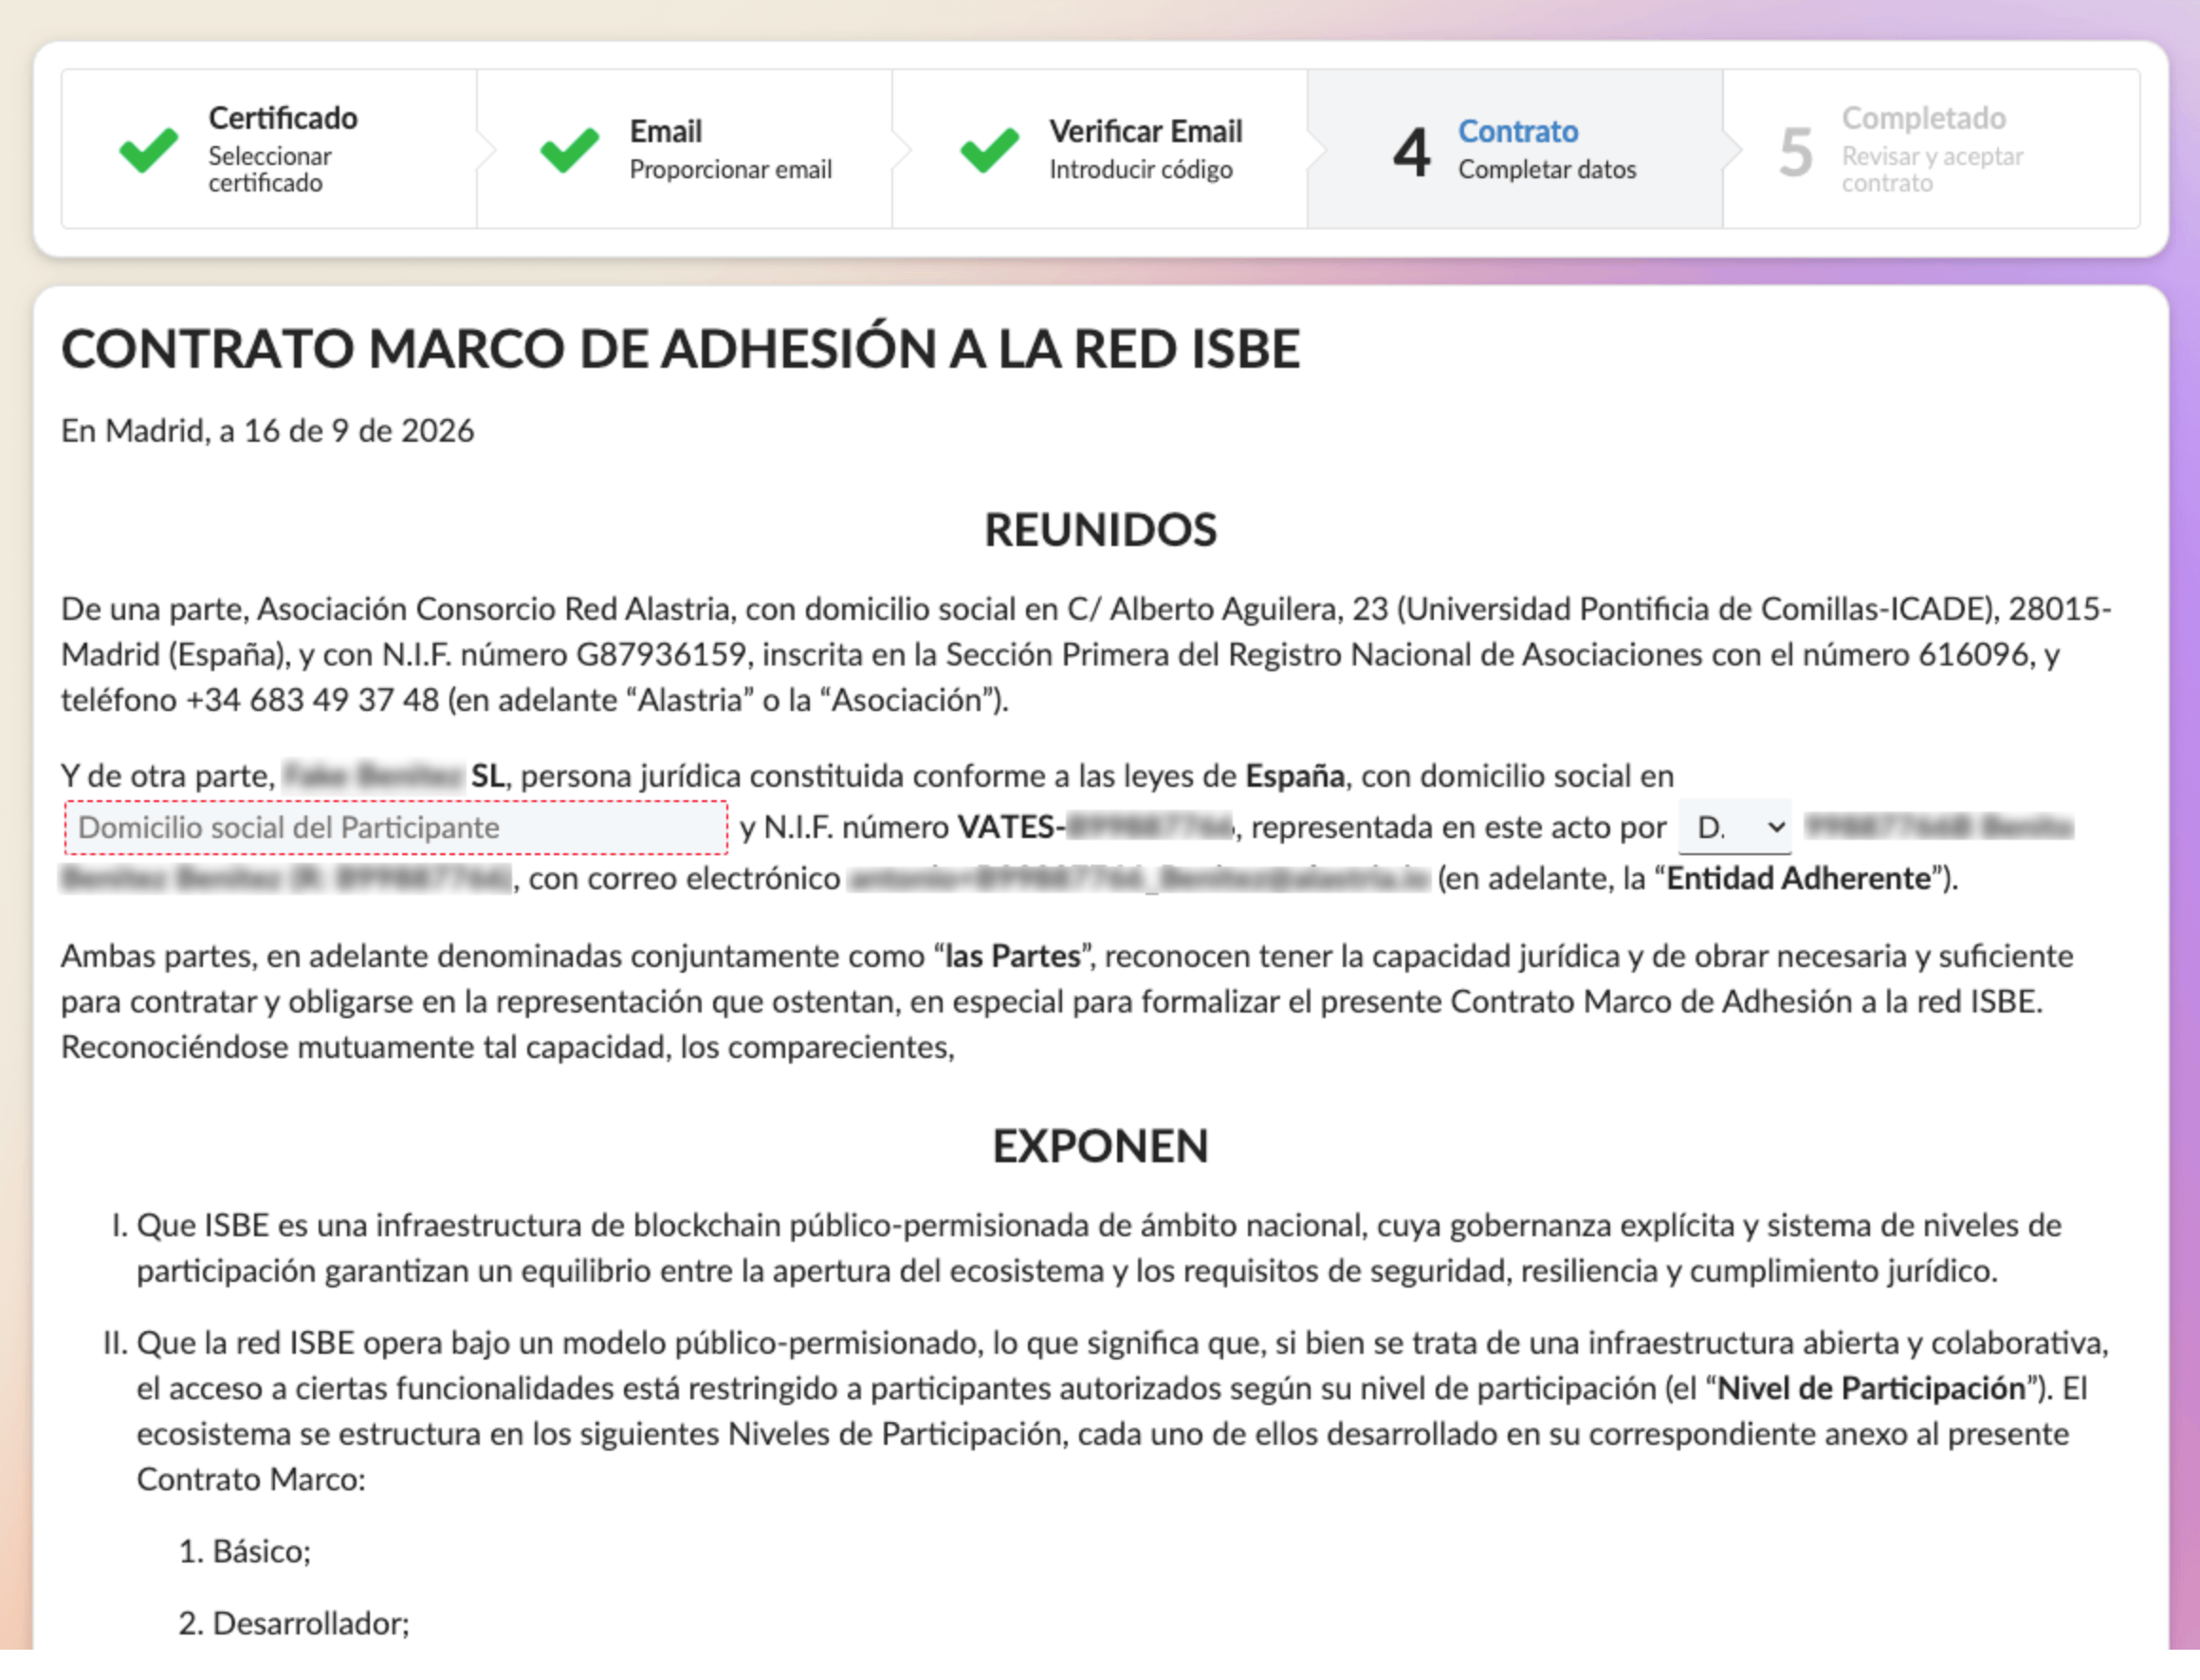2200x1680 pixels.
Task: Click the bold 'Nivel de Participación' text
Action: [1871, 1388]
